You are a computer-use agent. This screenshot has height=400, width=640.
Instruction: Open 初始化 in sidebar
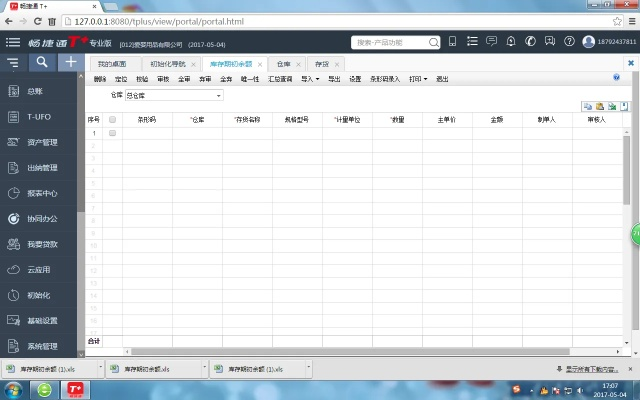pos(38,295)
